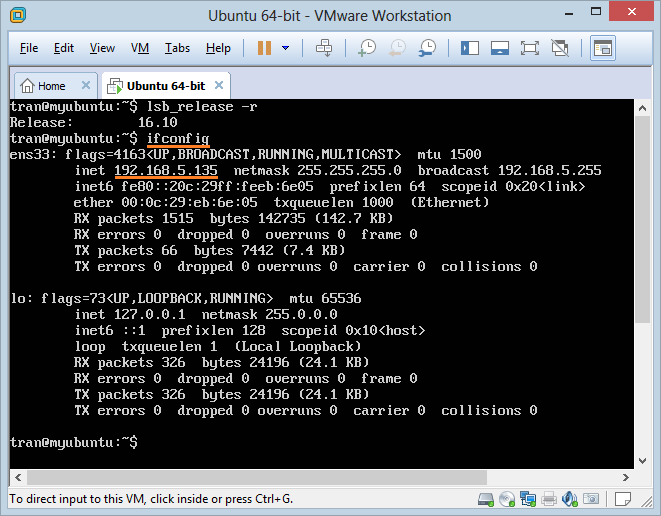Click the CD/DVD drive status icon

pyautogui.click(x=507, y=499)
